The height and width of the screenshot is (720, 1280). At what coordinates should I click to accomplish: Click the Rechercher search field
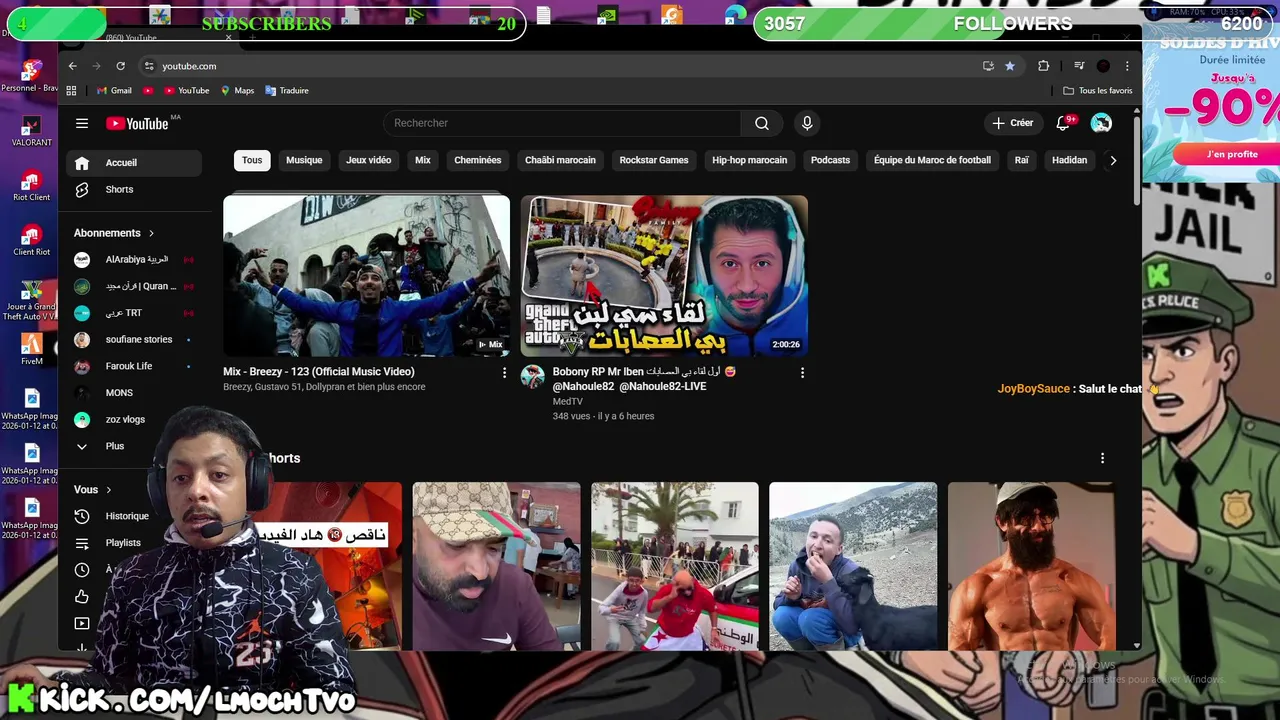[562, 123]
